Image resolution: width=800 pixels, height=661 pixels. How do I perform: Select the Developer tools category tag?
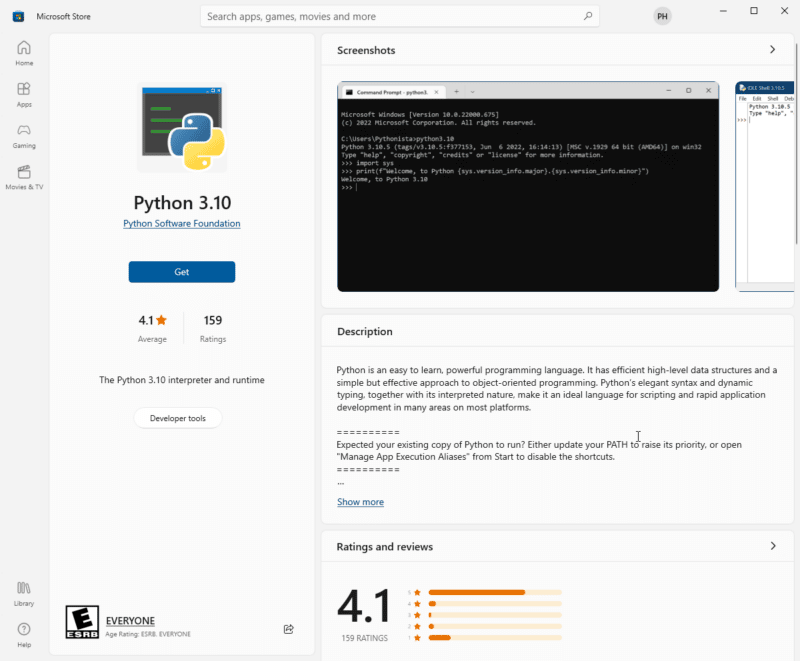tap(178, 418)
